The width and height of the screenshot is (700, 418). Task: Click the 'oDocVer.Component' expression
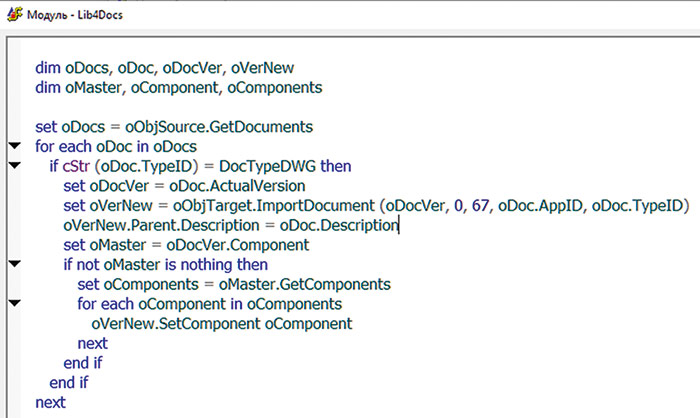238,245
